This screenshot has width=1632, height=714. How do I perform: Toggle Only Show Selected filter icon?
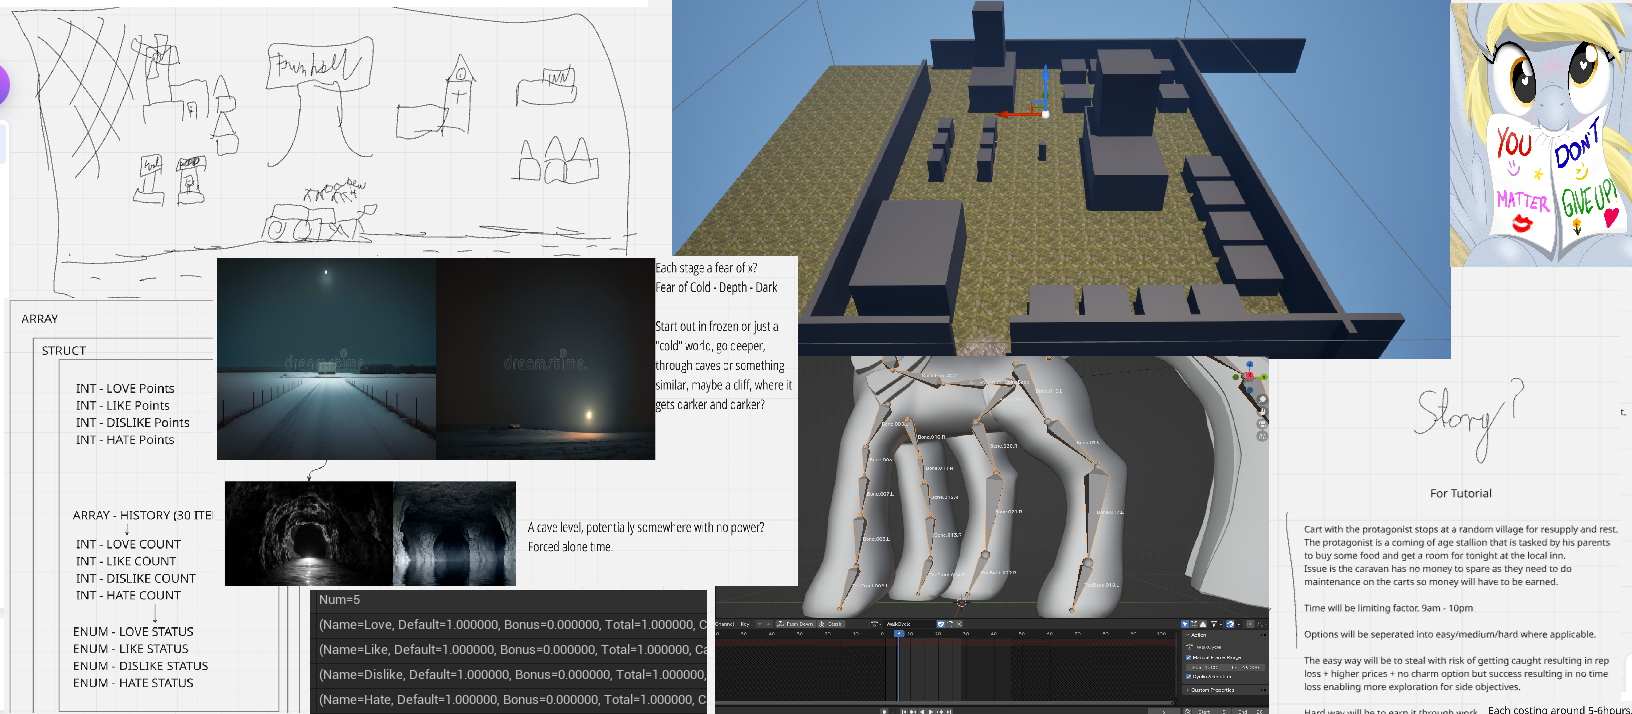(x=1185, y=624)
